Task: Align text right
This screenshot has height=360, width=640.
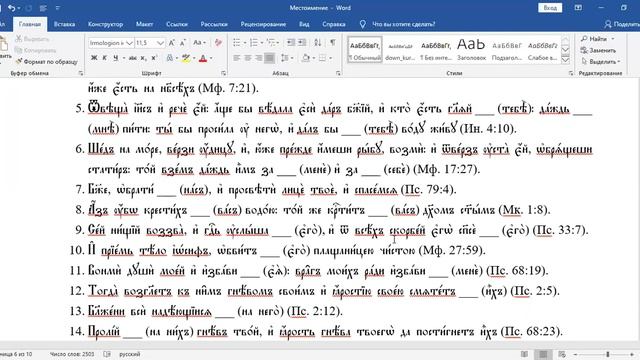Action: tap(259, 58)
